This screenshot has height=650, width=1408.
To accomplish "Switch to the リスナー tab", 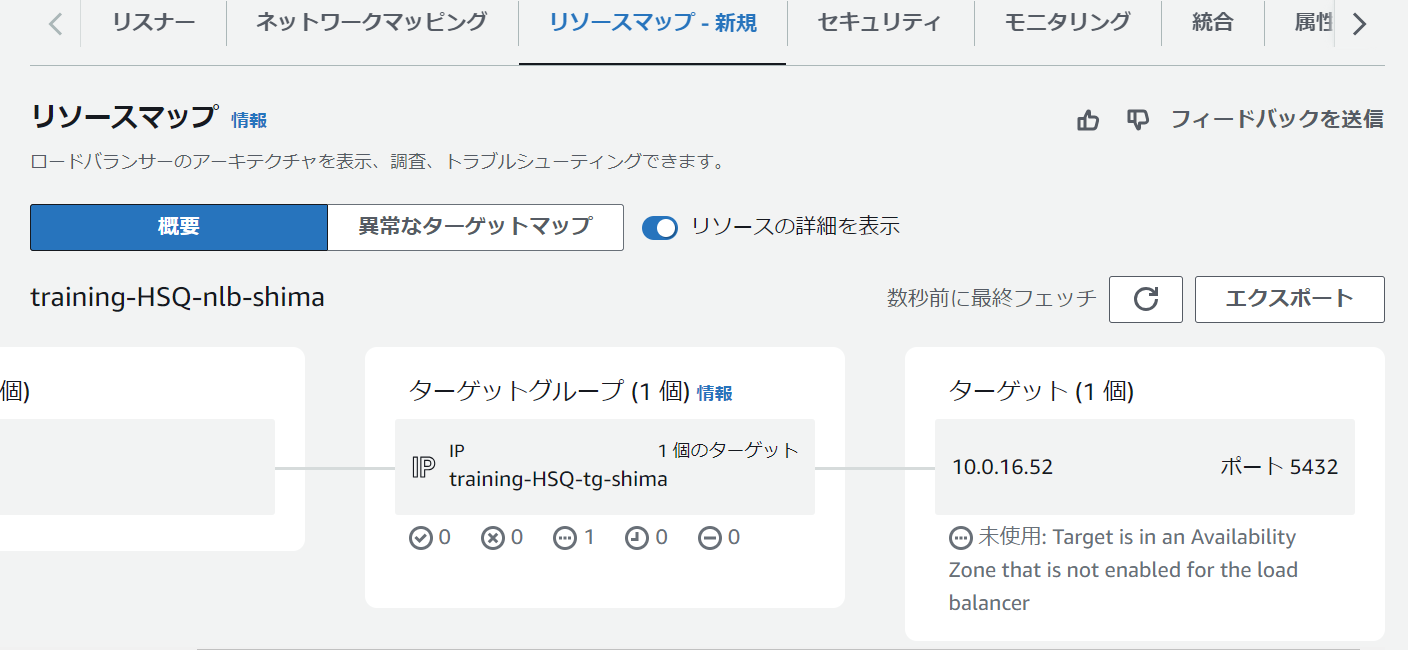I will pos(153,22).
